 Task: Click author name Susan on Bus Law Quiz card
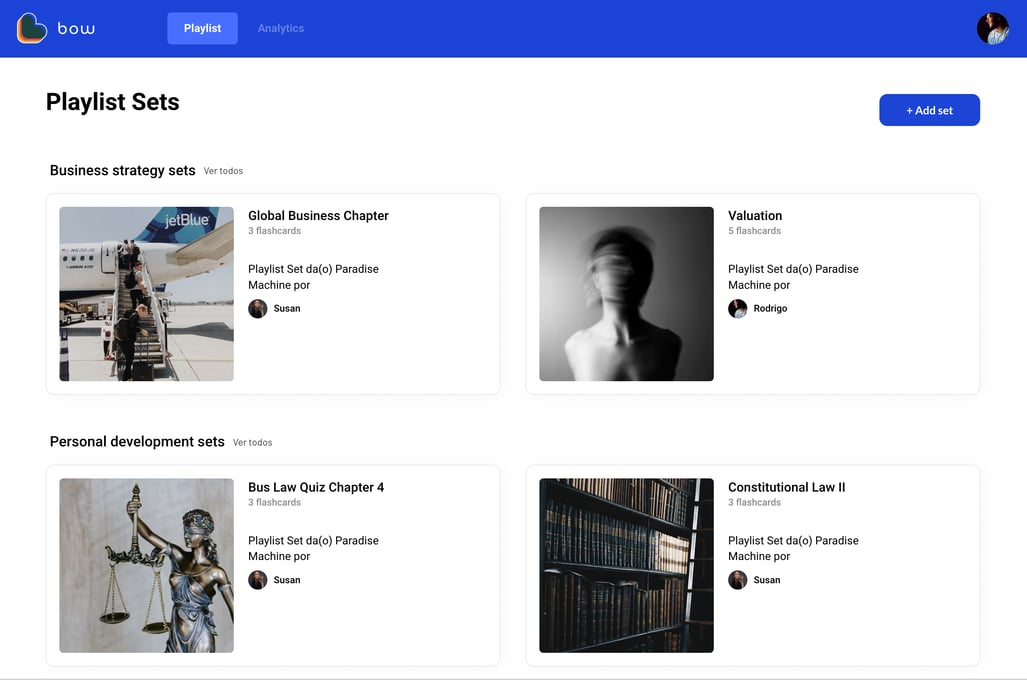click(x=287, y=580)
